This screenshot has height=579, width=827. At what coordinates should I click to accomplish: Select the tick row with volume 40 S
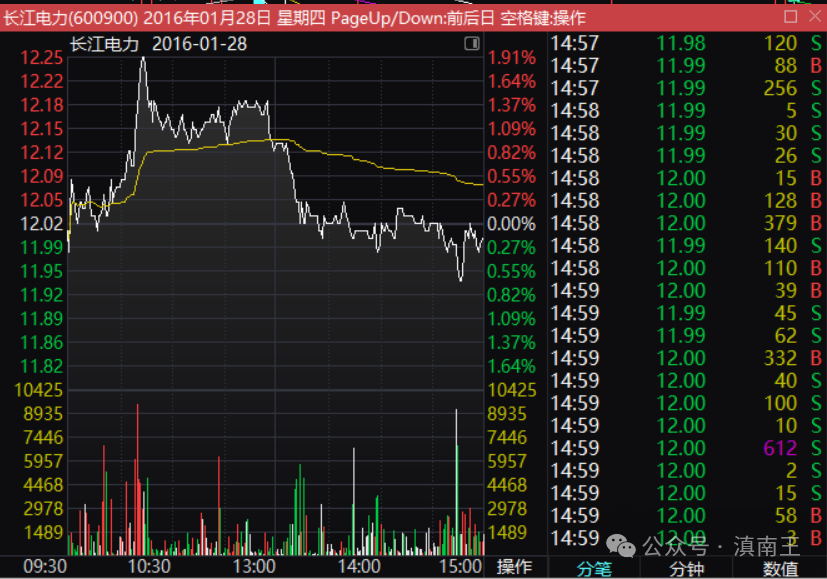point(686,381)
